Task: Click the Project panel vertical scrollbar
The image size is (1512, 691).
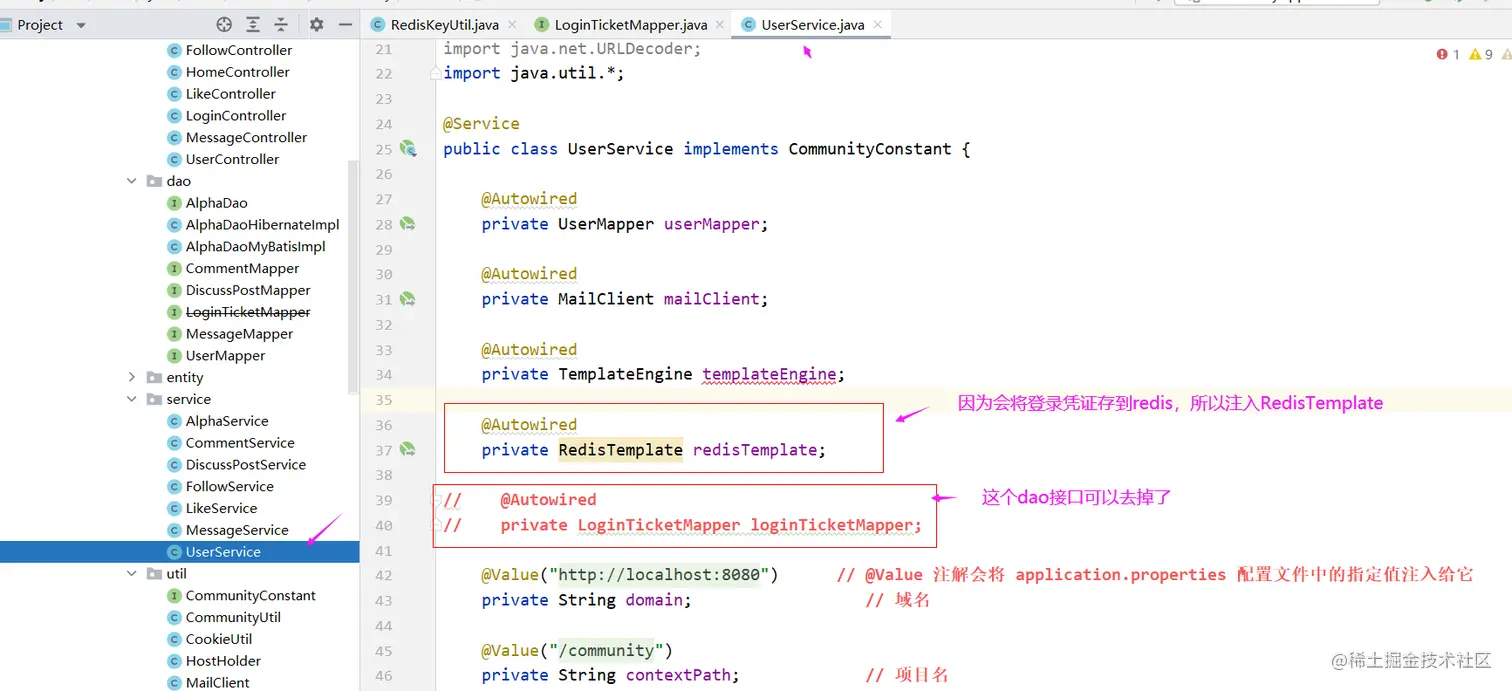Action: click(352, 275)
